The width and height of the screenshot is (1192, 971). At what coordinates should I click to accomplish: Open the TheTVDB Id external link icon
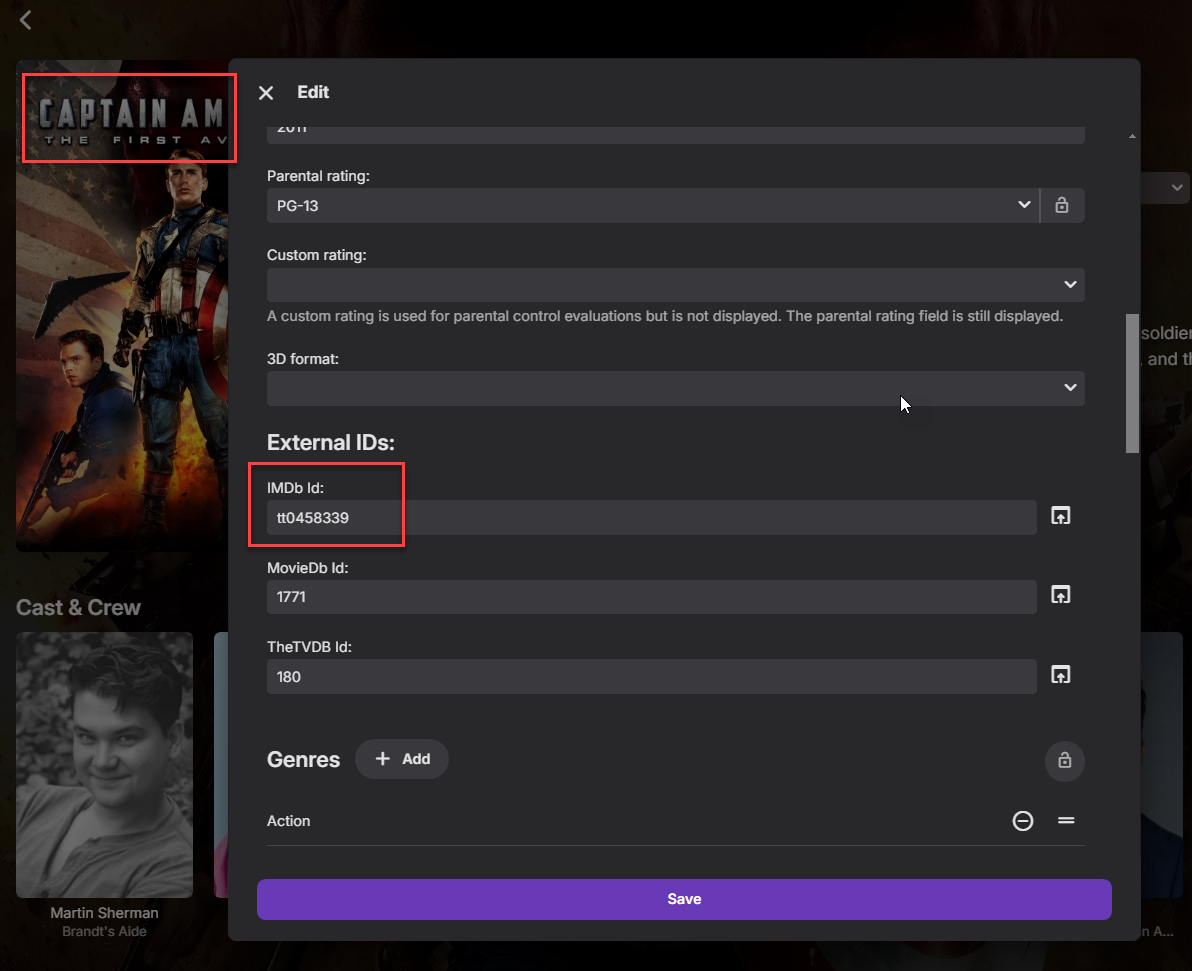click(1060, 675)
